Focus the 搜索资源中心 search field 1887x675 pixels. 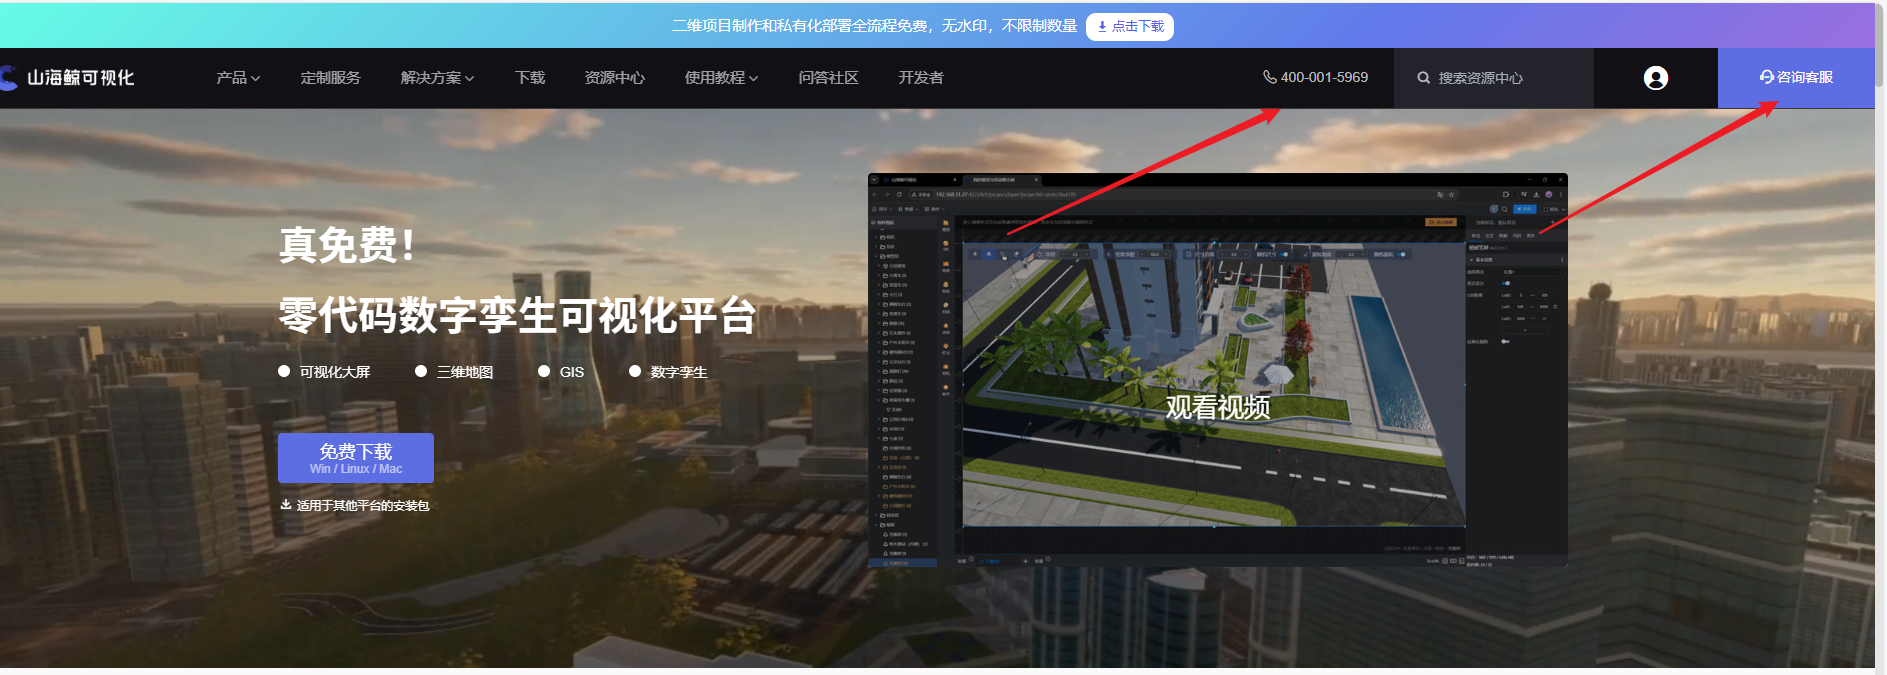click(1494, 78)
